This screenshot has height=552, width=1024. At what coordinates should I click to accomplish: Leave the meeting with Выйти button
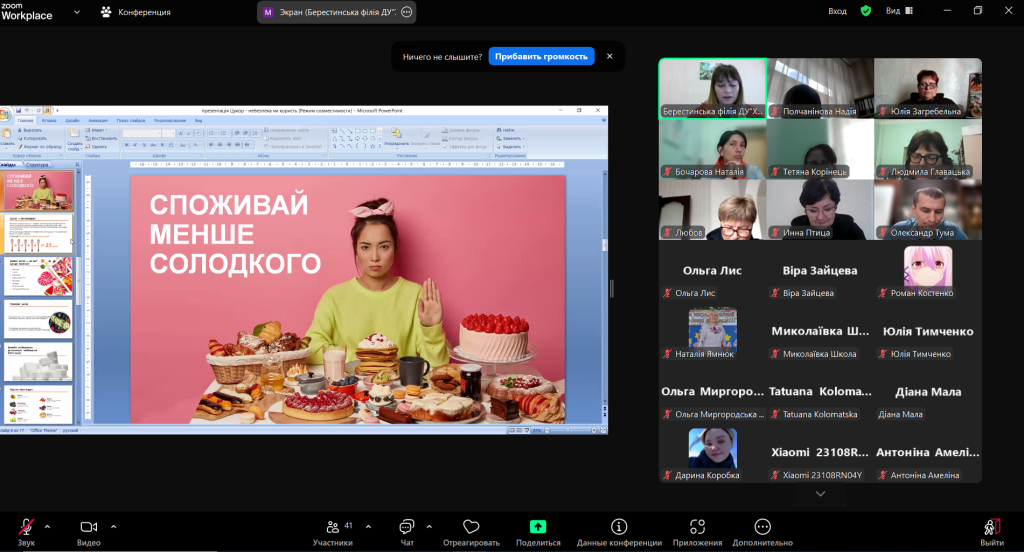point(992,532)
